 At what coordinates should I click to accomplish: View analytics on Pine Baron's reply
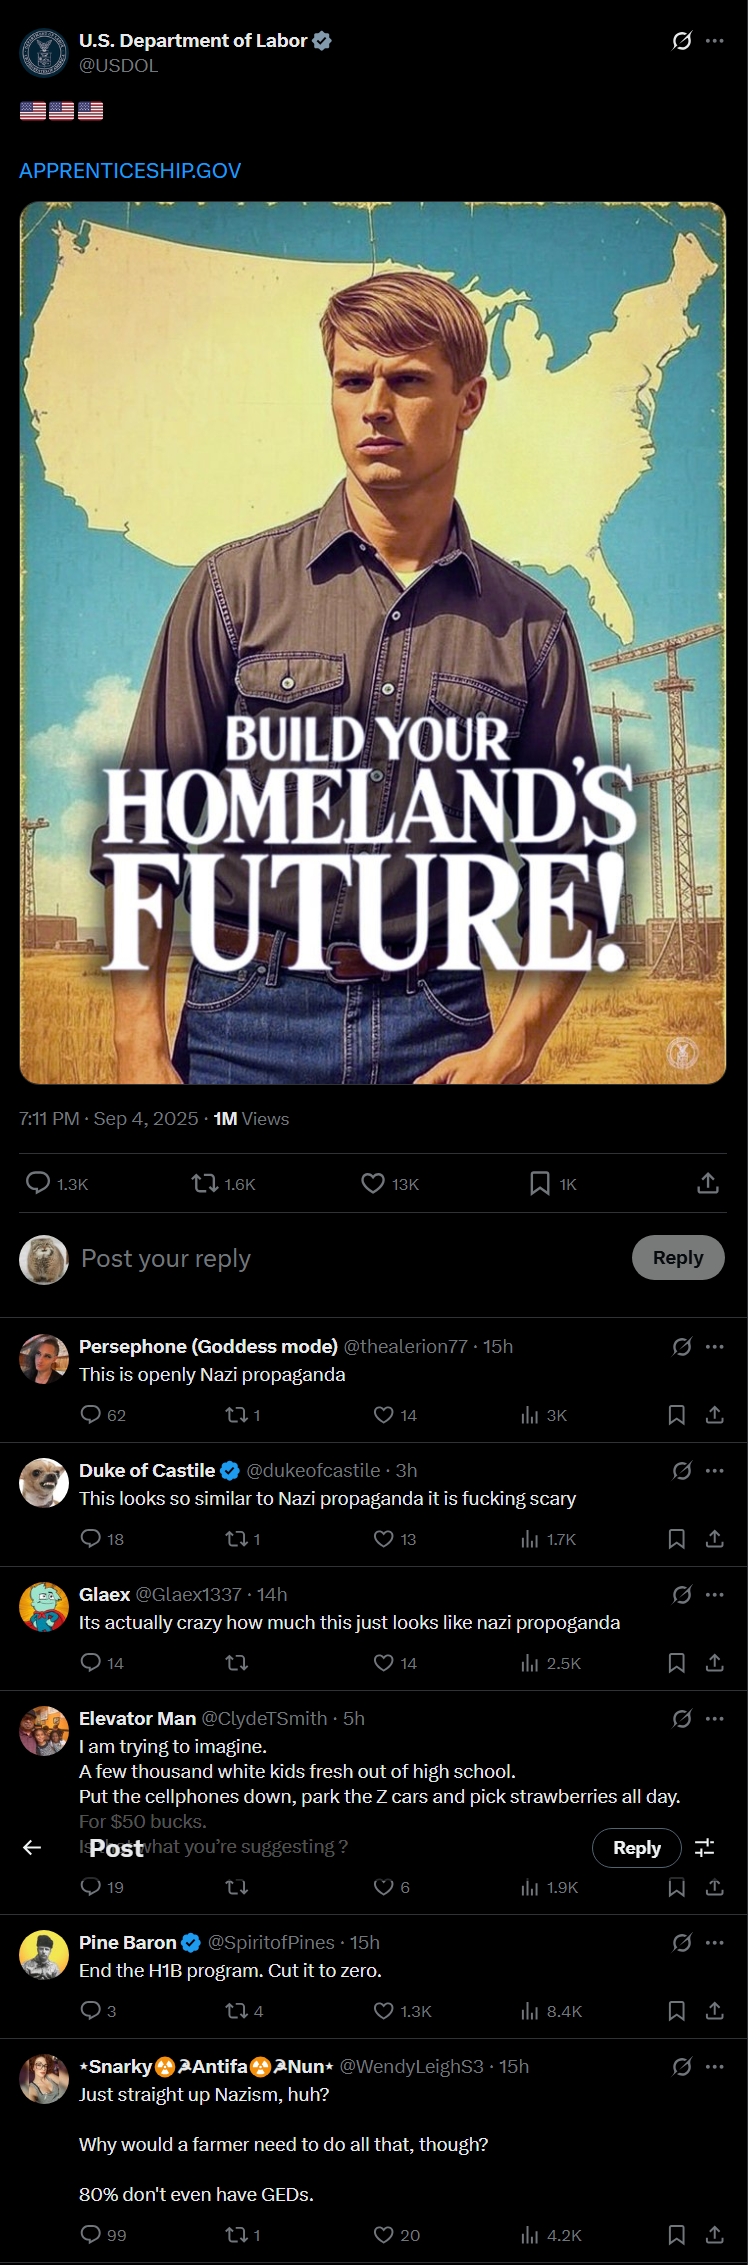tap(530, 2011)
